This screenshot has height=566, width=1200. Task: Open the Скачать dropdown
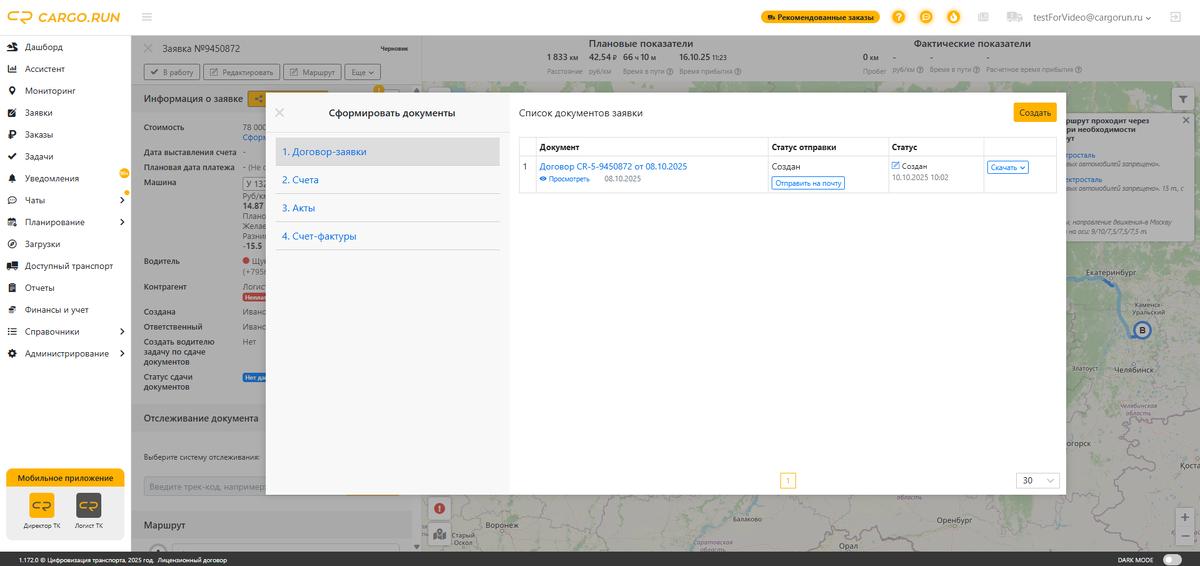(x=1008, y=167)
